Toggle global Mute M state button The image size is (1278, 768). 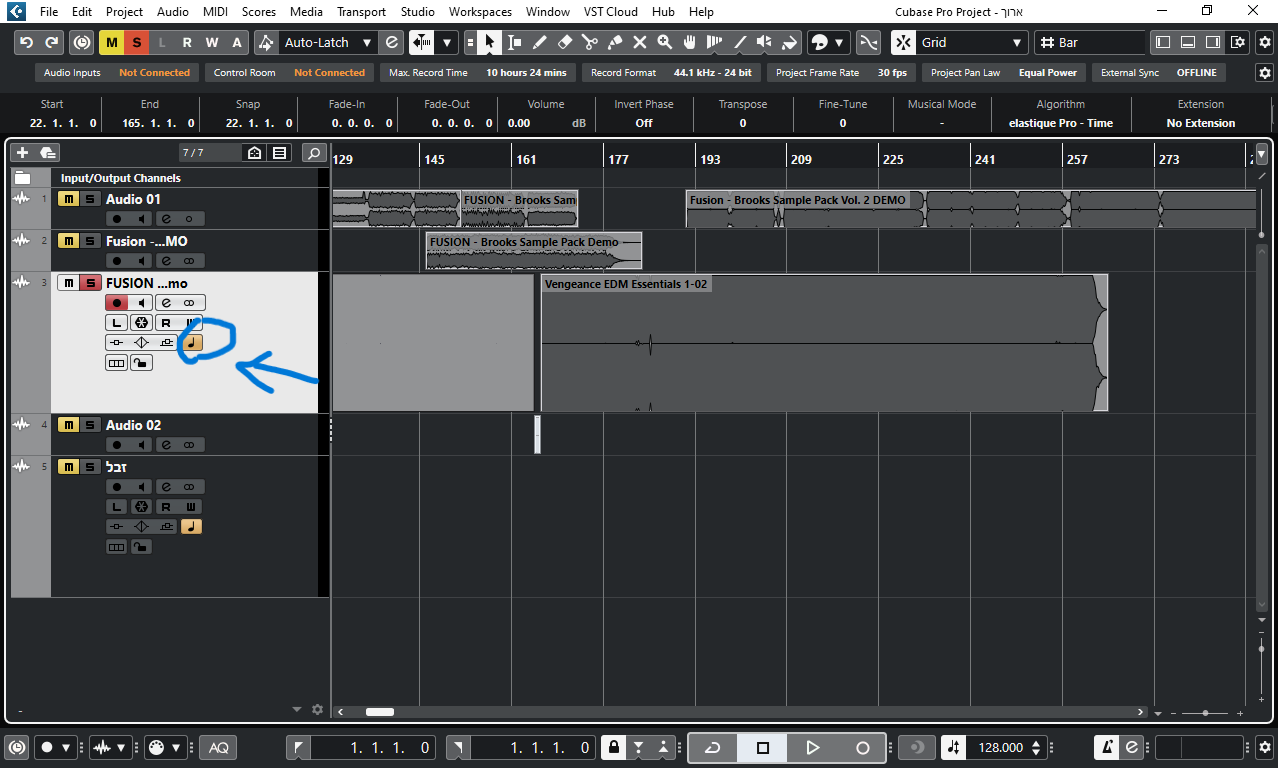111,43
